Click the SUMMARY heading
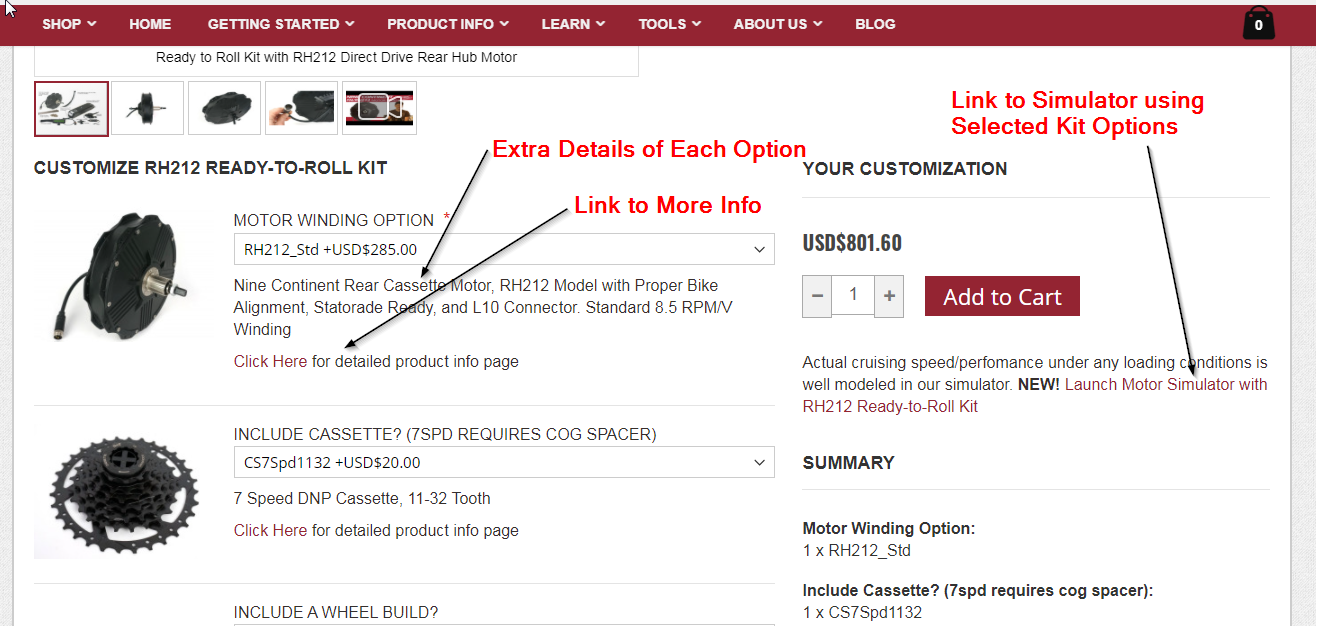1322x629 pixels. click(x=848, y=463)
